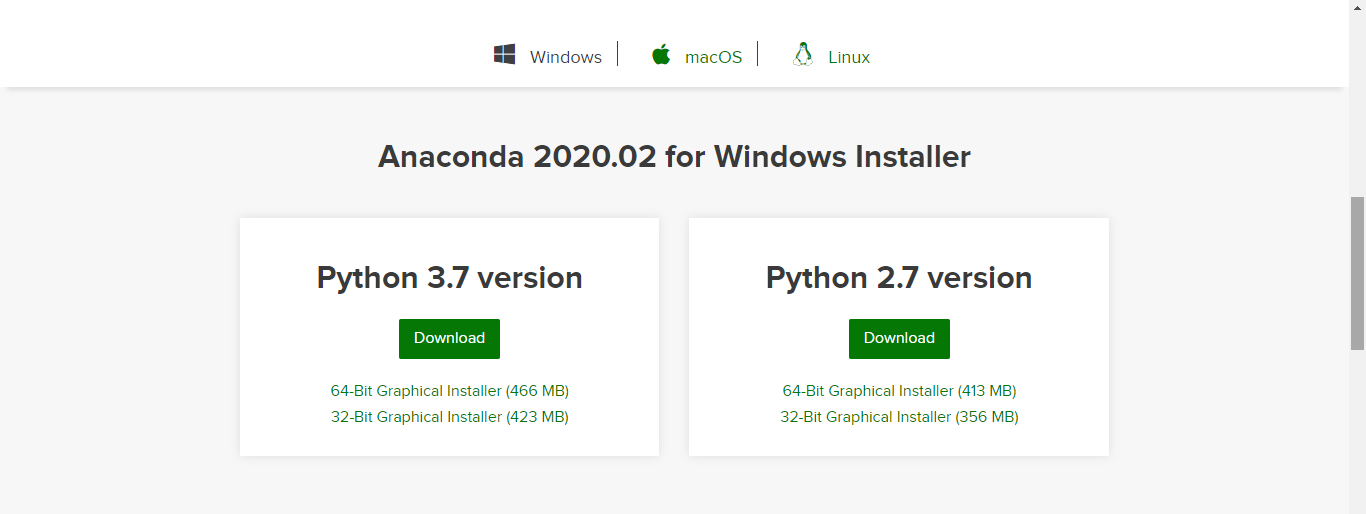Select the Windows tab label
This screenshot has height=514, width=1366.
click(x=566, y=57)
